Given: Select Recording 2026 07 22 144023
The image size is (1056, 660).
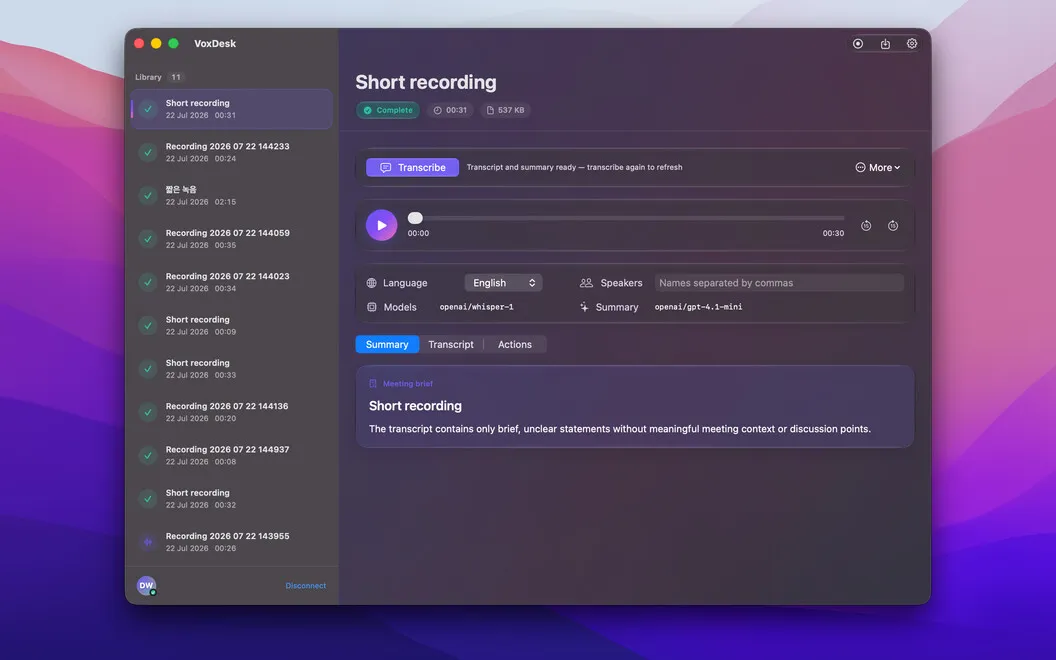Looking at the screenshot, I should (x=232, y=282).
